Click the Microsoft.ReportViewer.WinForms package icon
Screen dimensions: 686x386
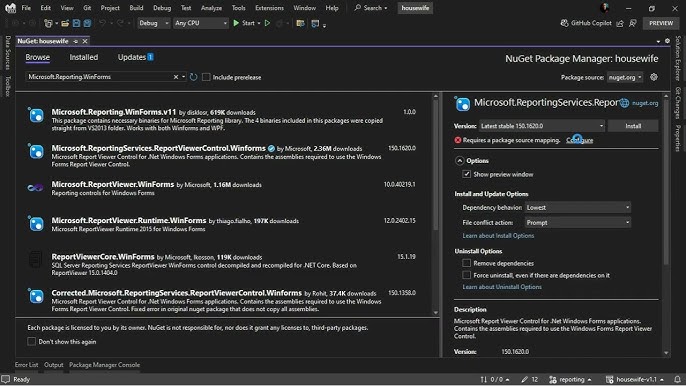(x=35, y=188)
